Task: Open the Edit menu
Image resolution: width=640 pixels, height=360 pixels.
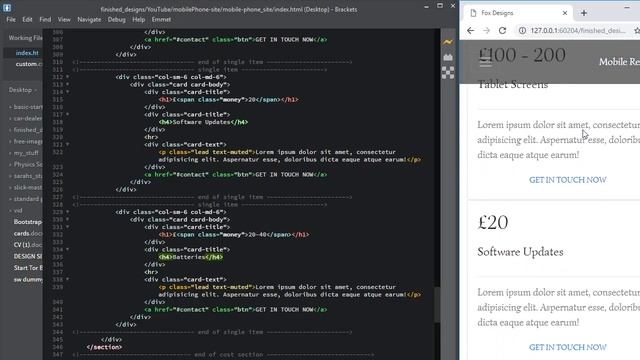Action: click(x=27, y=20)
